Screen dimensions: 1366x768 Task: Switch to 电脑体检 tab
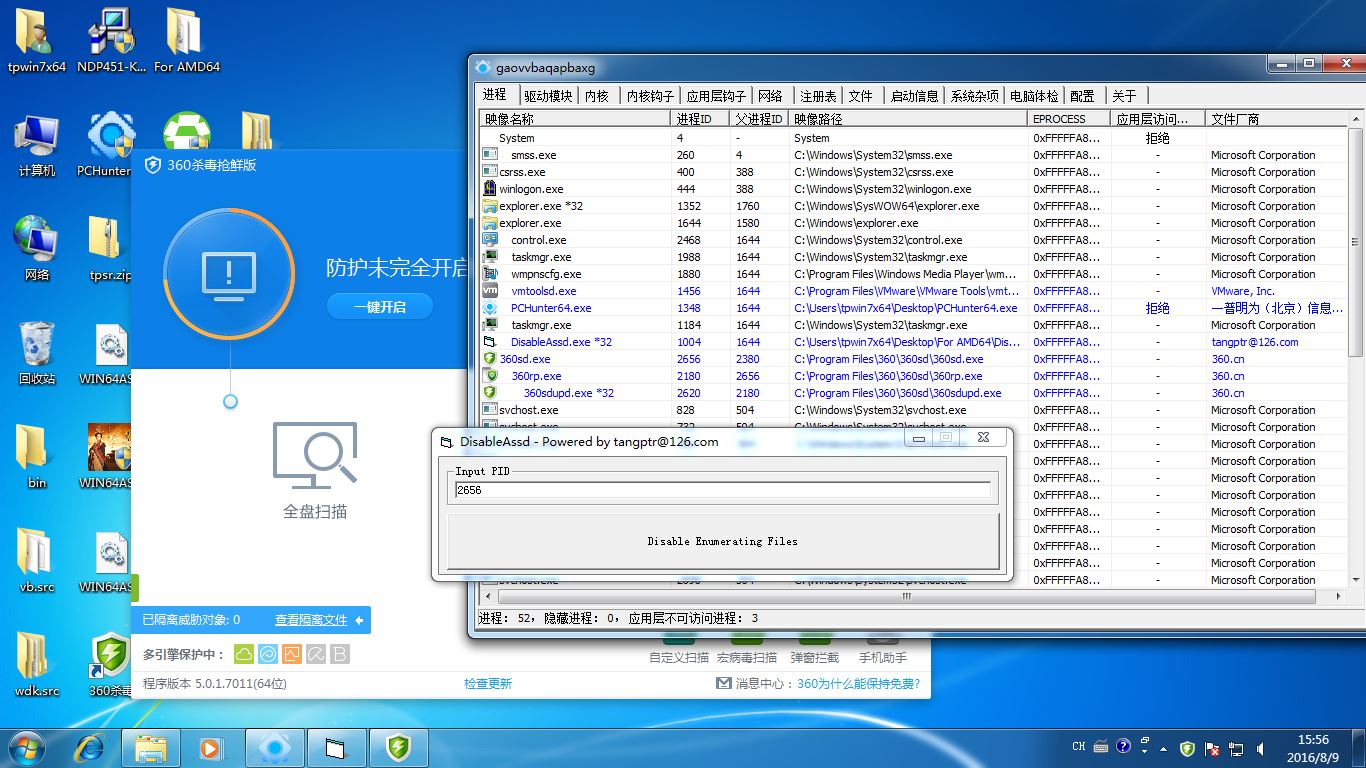pyautogui.click(x=1035, y=96)
